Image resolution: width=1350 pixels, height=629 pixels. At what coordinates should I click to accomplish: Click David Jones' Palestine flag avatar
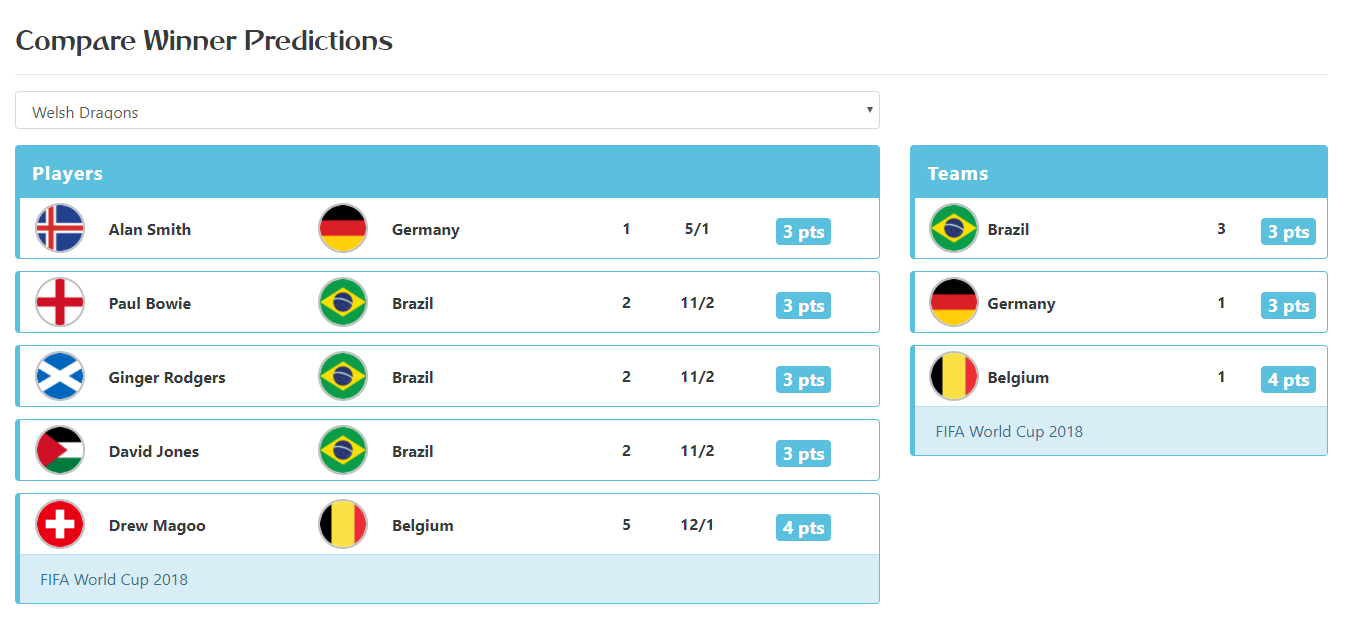pos(60,450)
